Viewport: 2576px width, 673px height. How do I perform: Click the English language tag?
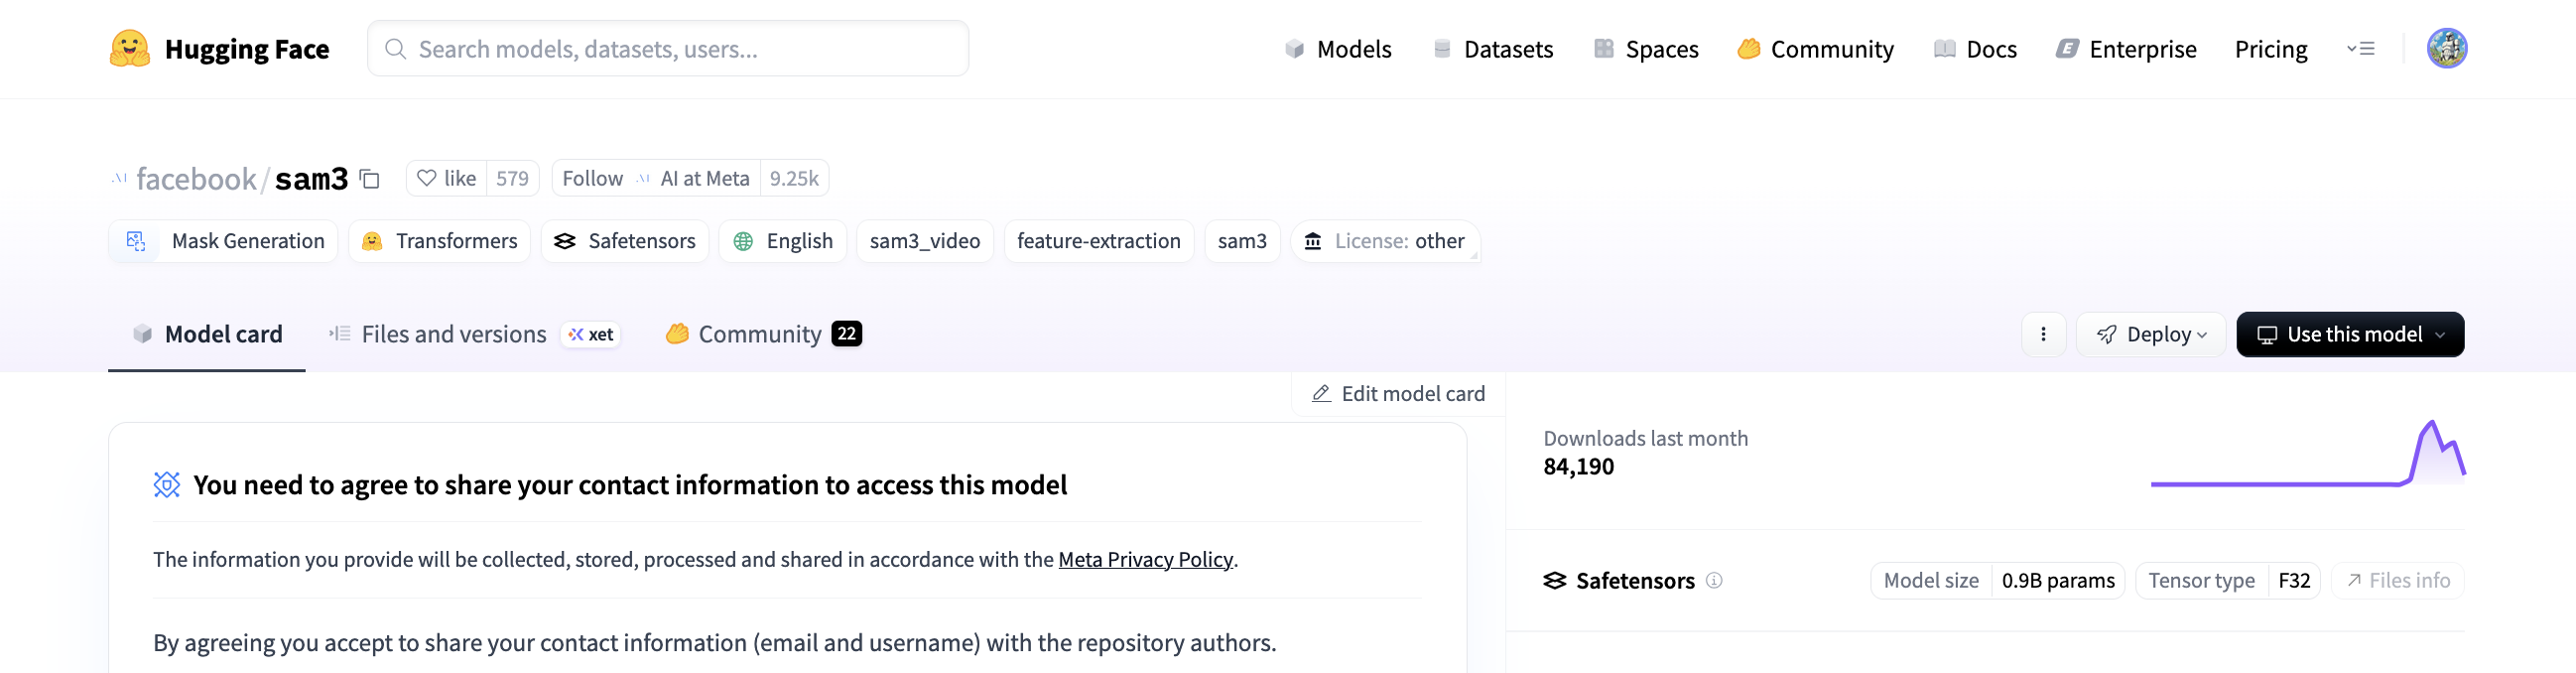tap(783, 241)
